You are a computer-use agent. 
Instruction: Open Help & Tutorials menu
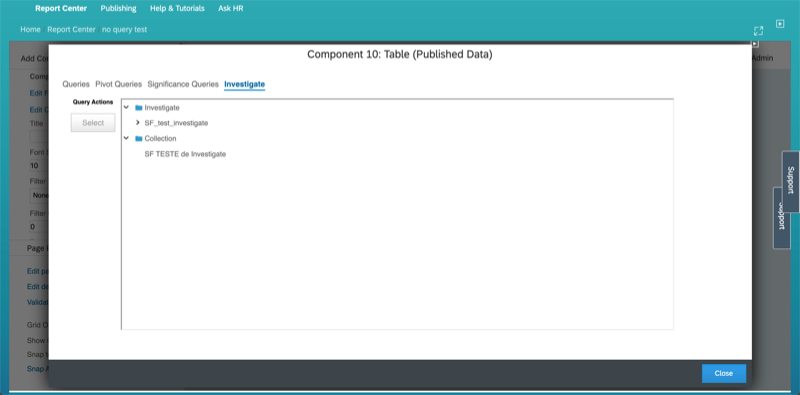pyautogui.click(x=177, y=8)
